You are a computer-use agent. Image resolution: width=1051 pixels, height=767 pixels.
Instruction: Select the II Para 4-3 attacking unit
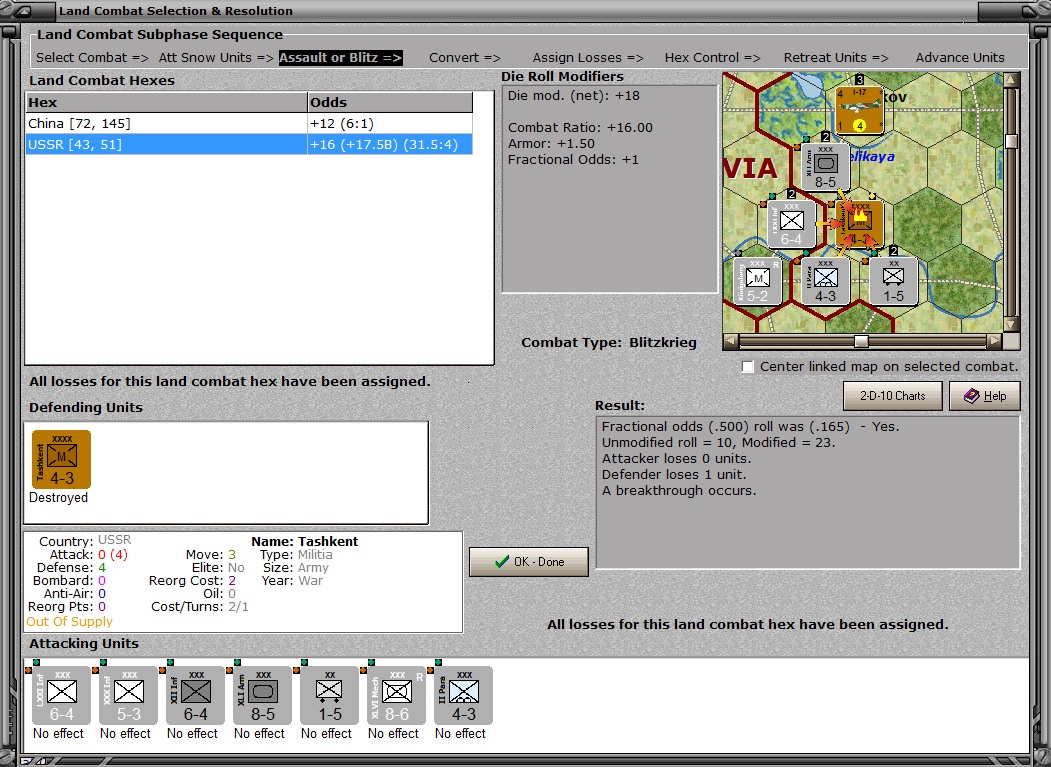[x=464, y=695]
